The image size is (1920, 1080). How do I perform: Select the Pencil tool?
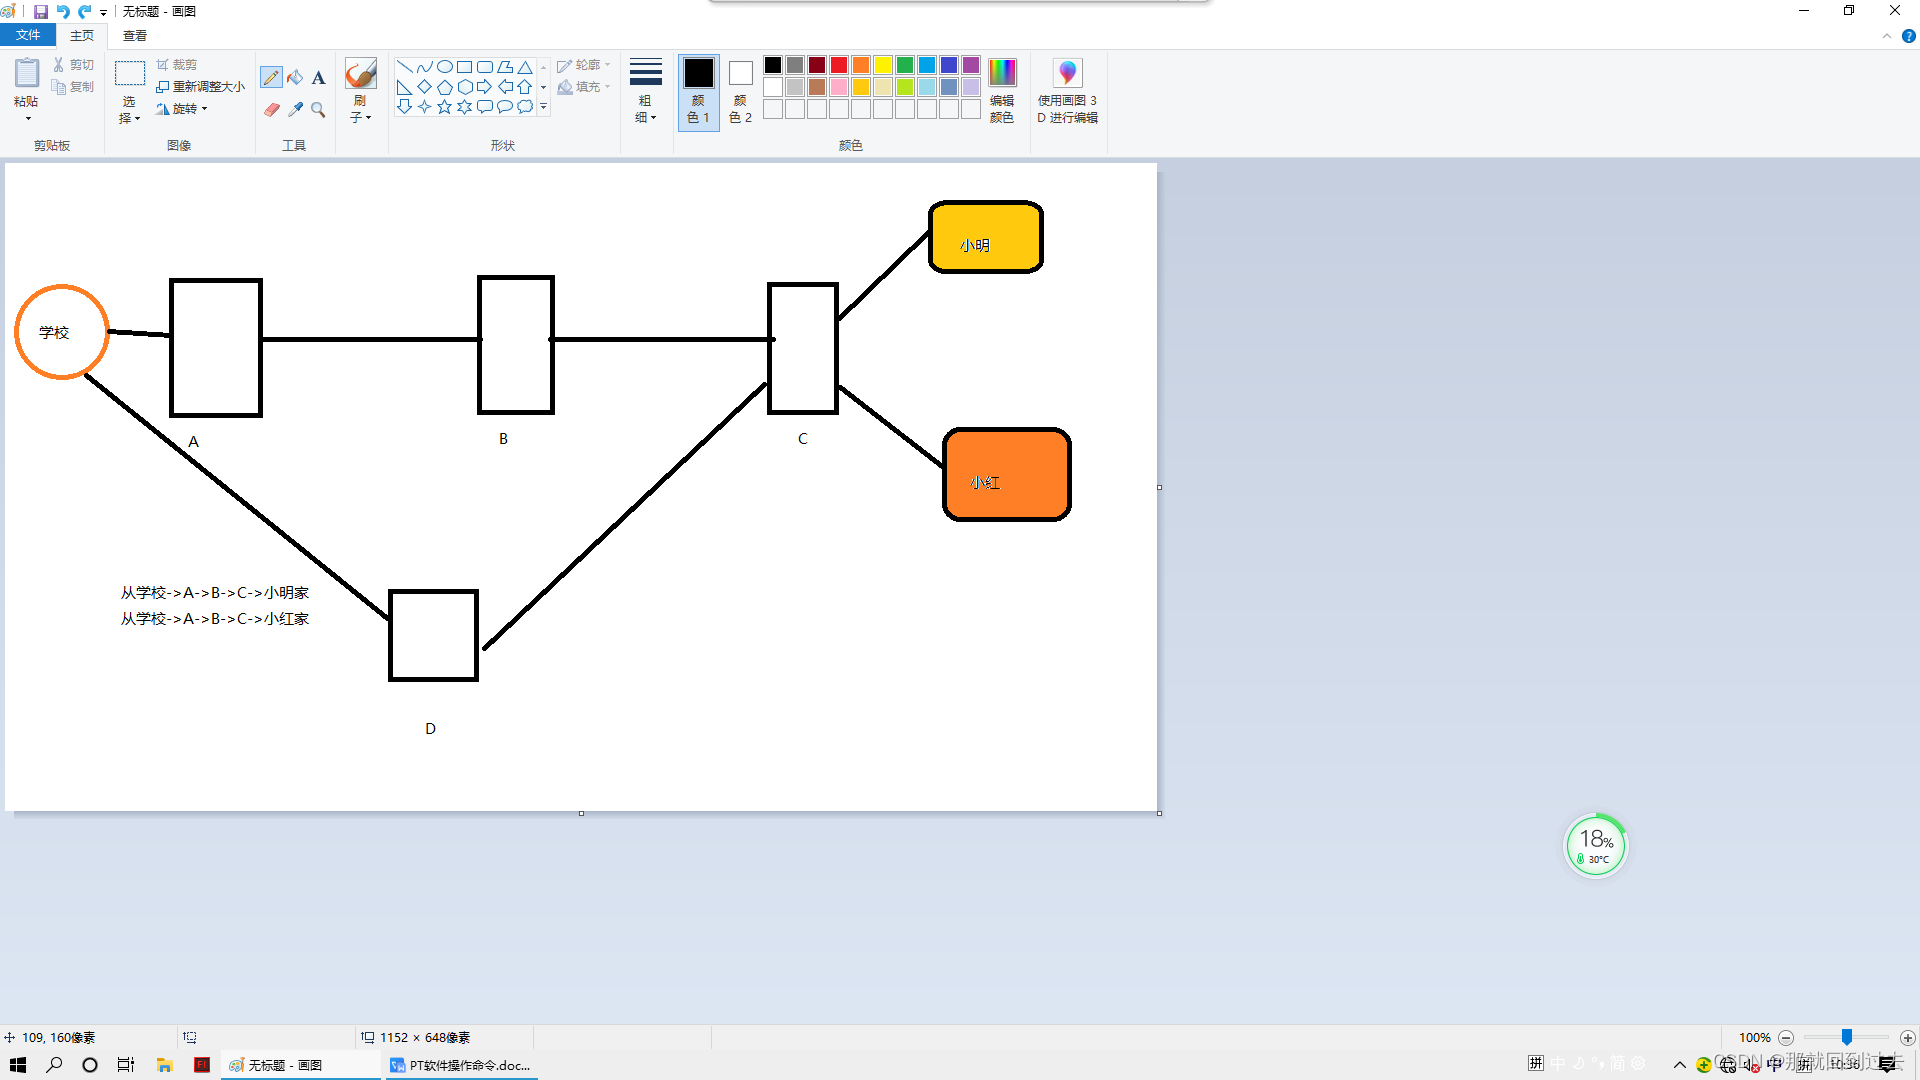click(x=271, y=78)
